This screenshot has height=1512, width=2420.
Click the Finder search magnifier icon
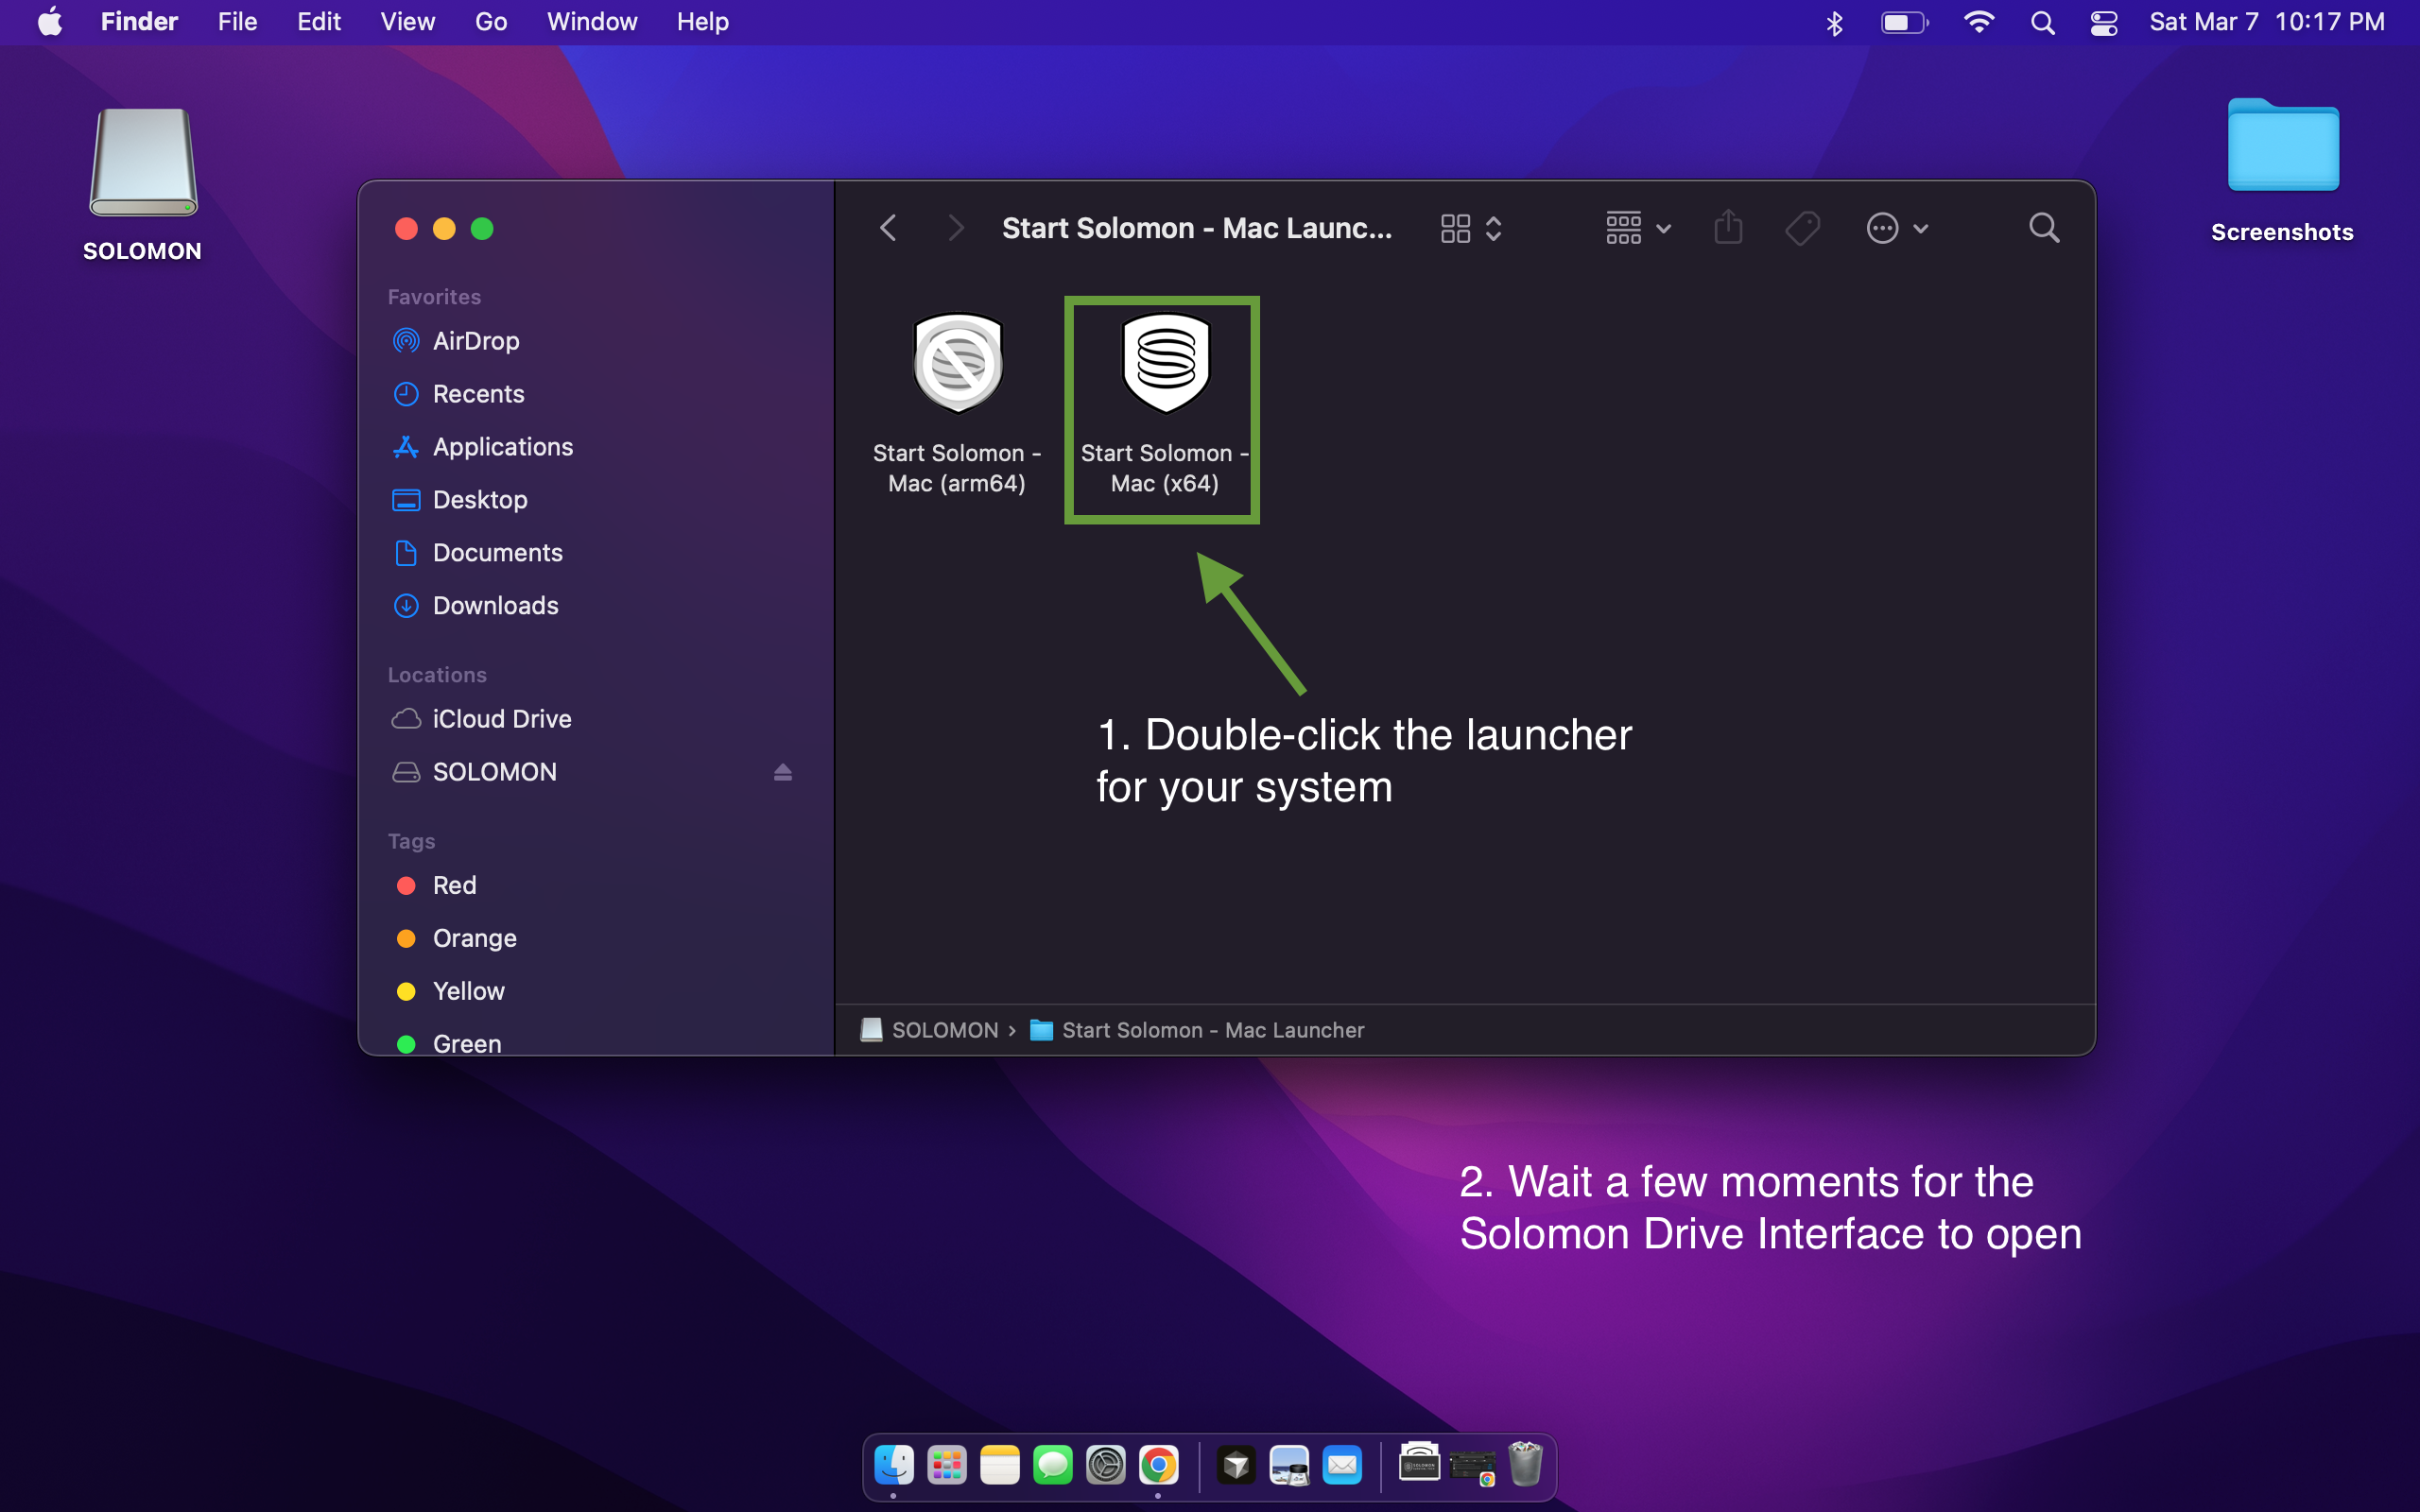(2043, 228)
